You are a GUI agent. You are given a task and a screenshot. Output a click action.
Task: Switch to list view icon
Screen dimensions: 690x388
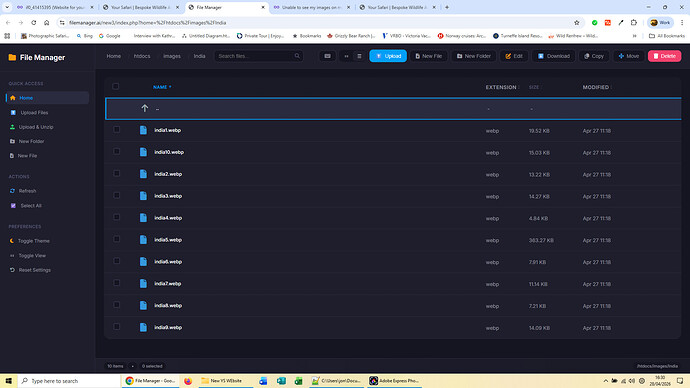pos(359,56)
